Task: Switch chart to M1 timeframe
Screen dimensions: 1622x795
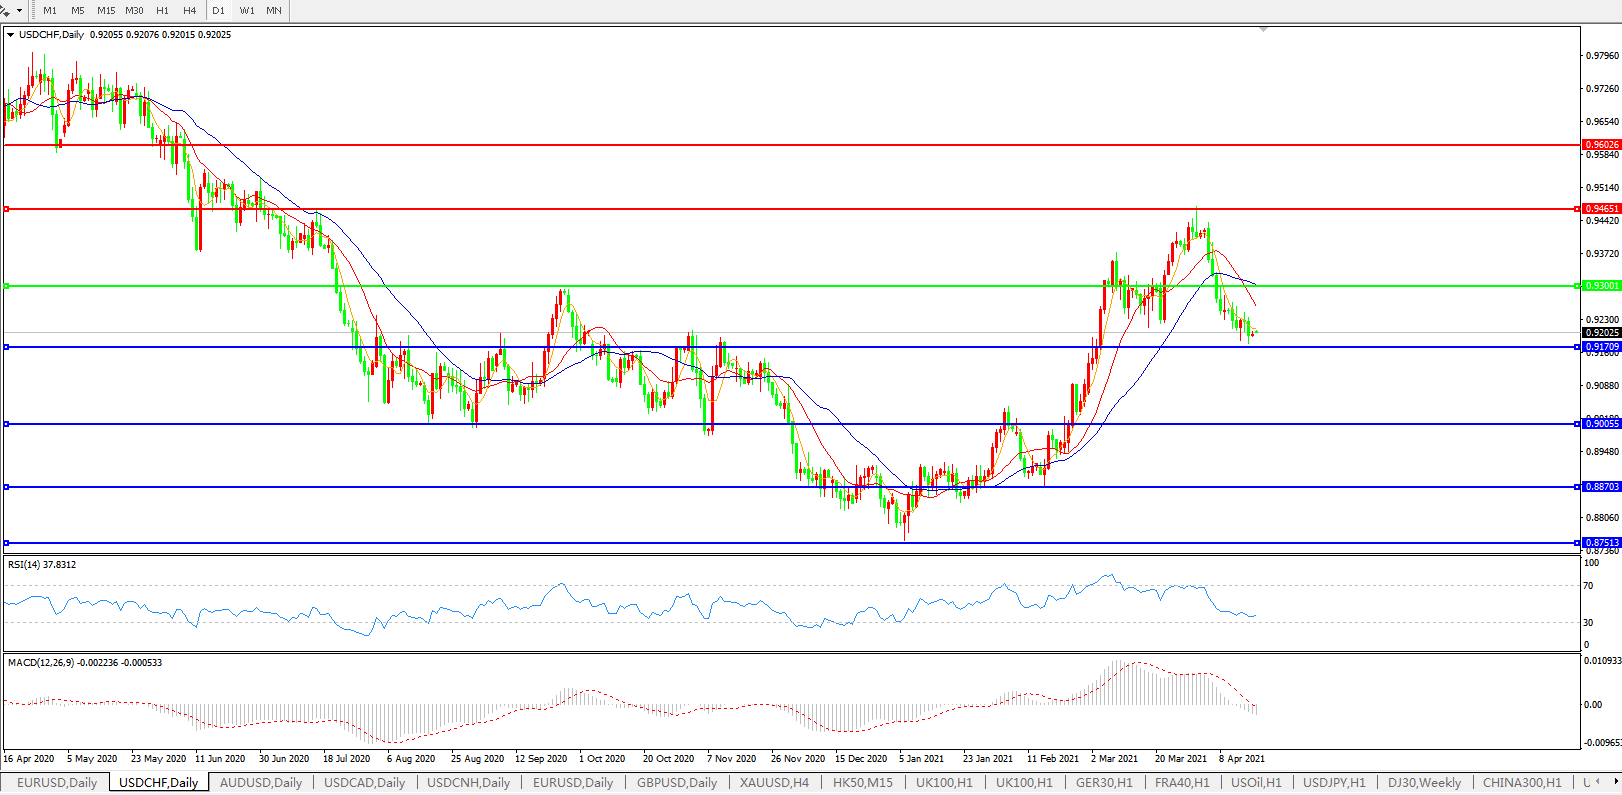Action: (50, 10)
